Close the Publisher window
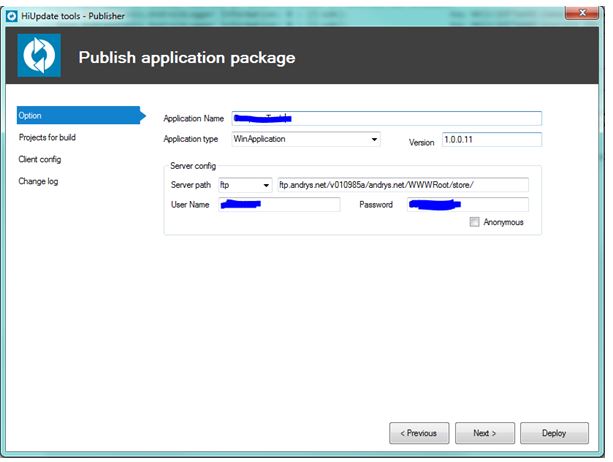This screenshot has height=462, width=613. (582, 13)
